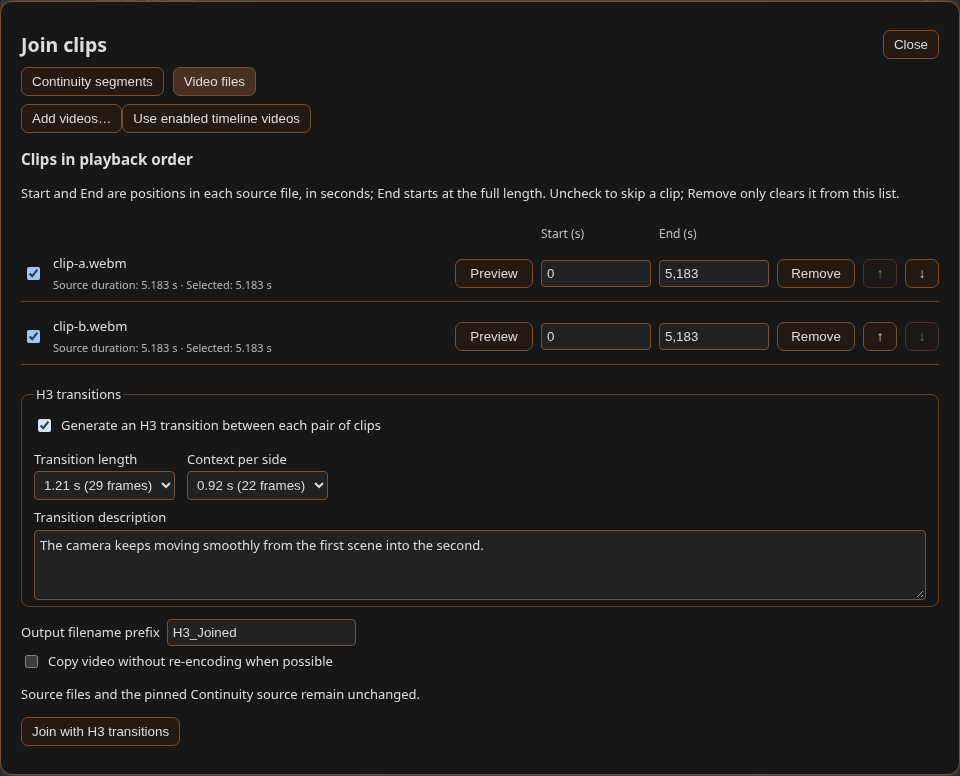Click the Join clips title
Screen dimensions: 960x776
point(64,45)
